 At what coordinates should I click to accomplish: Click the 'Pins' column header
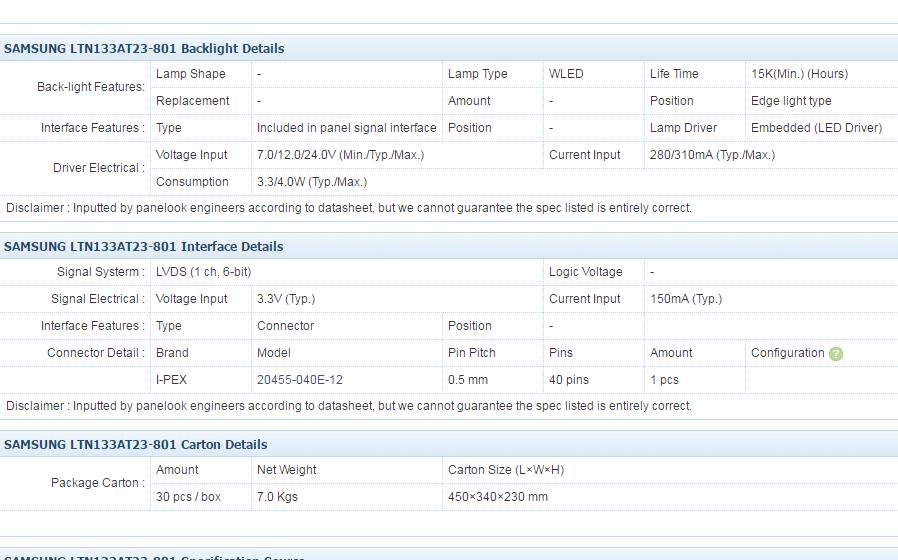point(560,353)
